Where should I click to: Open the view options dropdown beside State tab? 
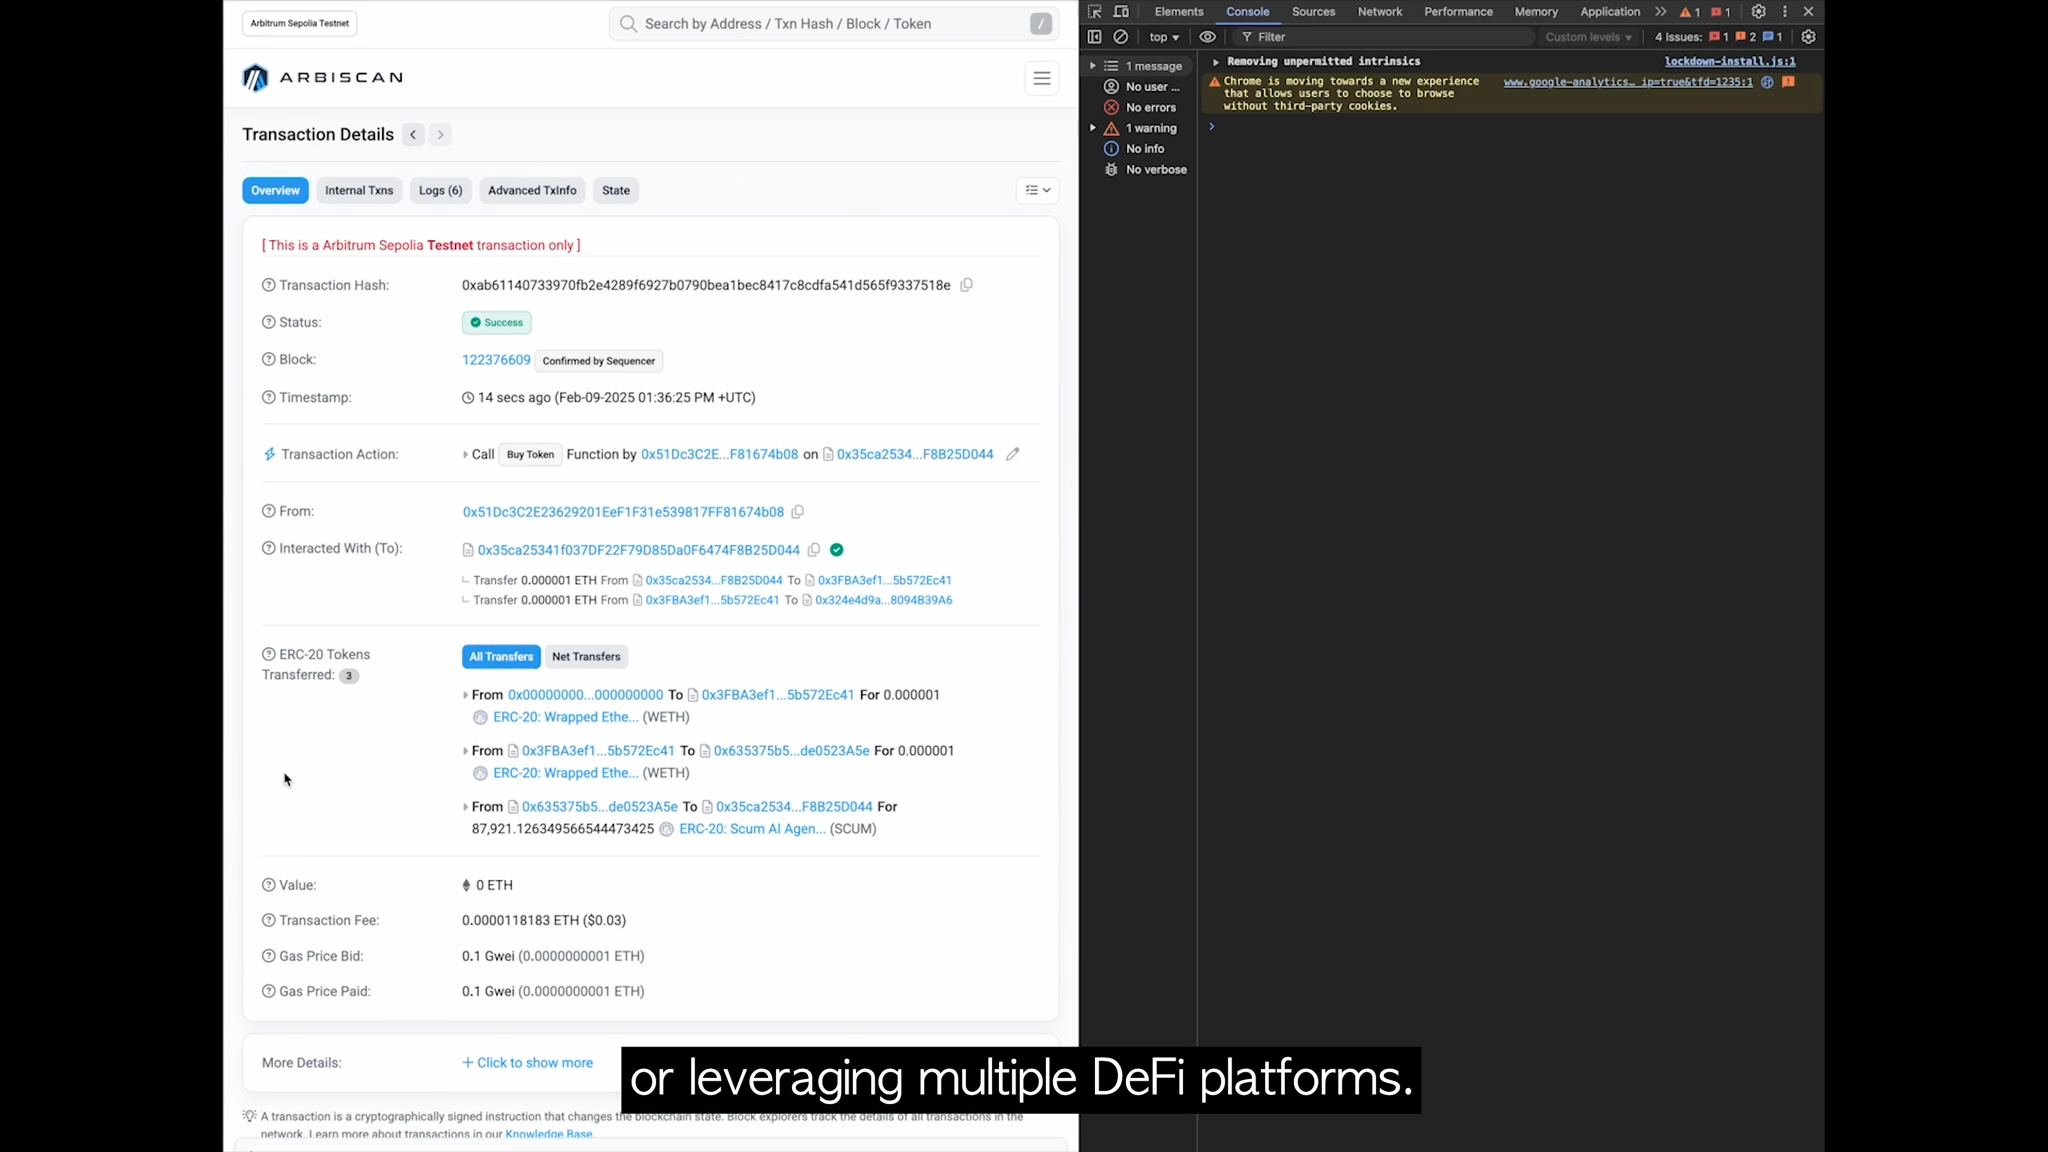coord(1038,190)
